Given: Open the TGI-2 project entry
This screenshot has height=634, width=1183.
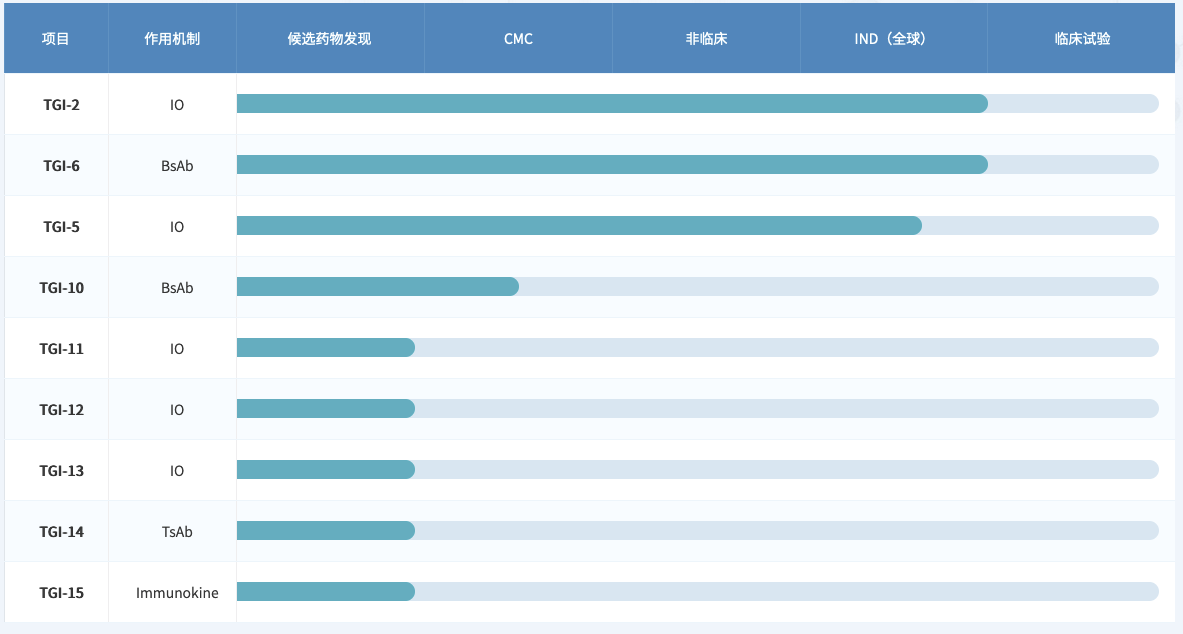Looking at the screenshot, I should (x=56, y=104).
